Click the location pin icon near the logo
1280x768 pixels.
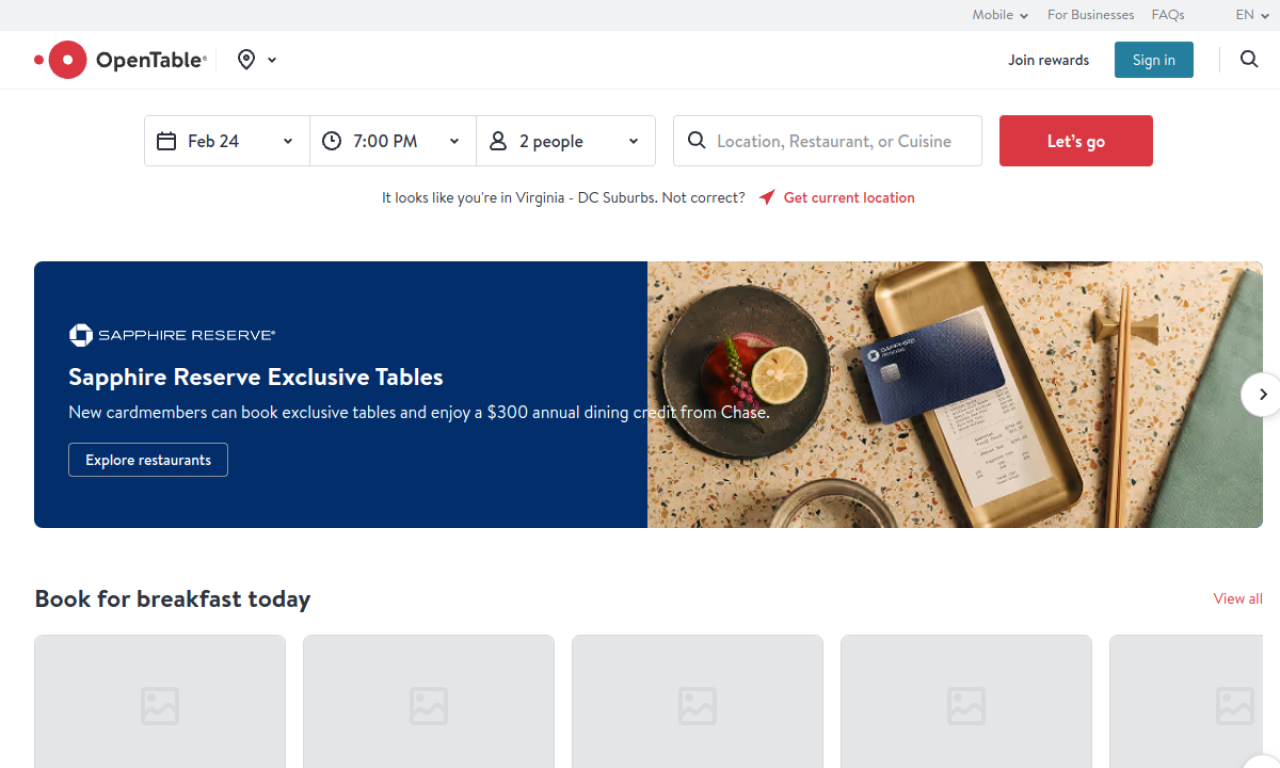tap(245, 59)
